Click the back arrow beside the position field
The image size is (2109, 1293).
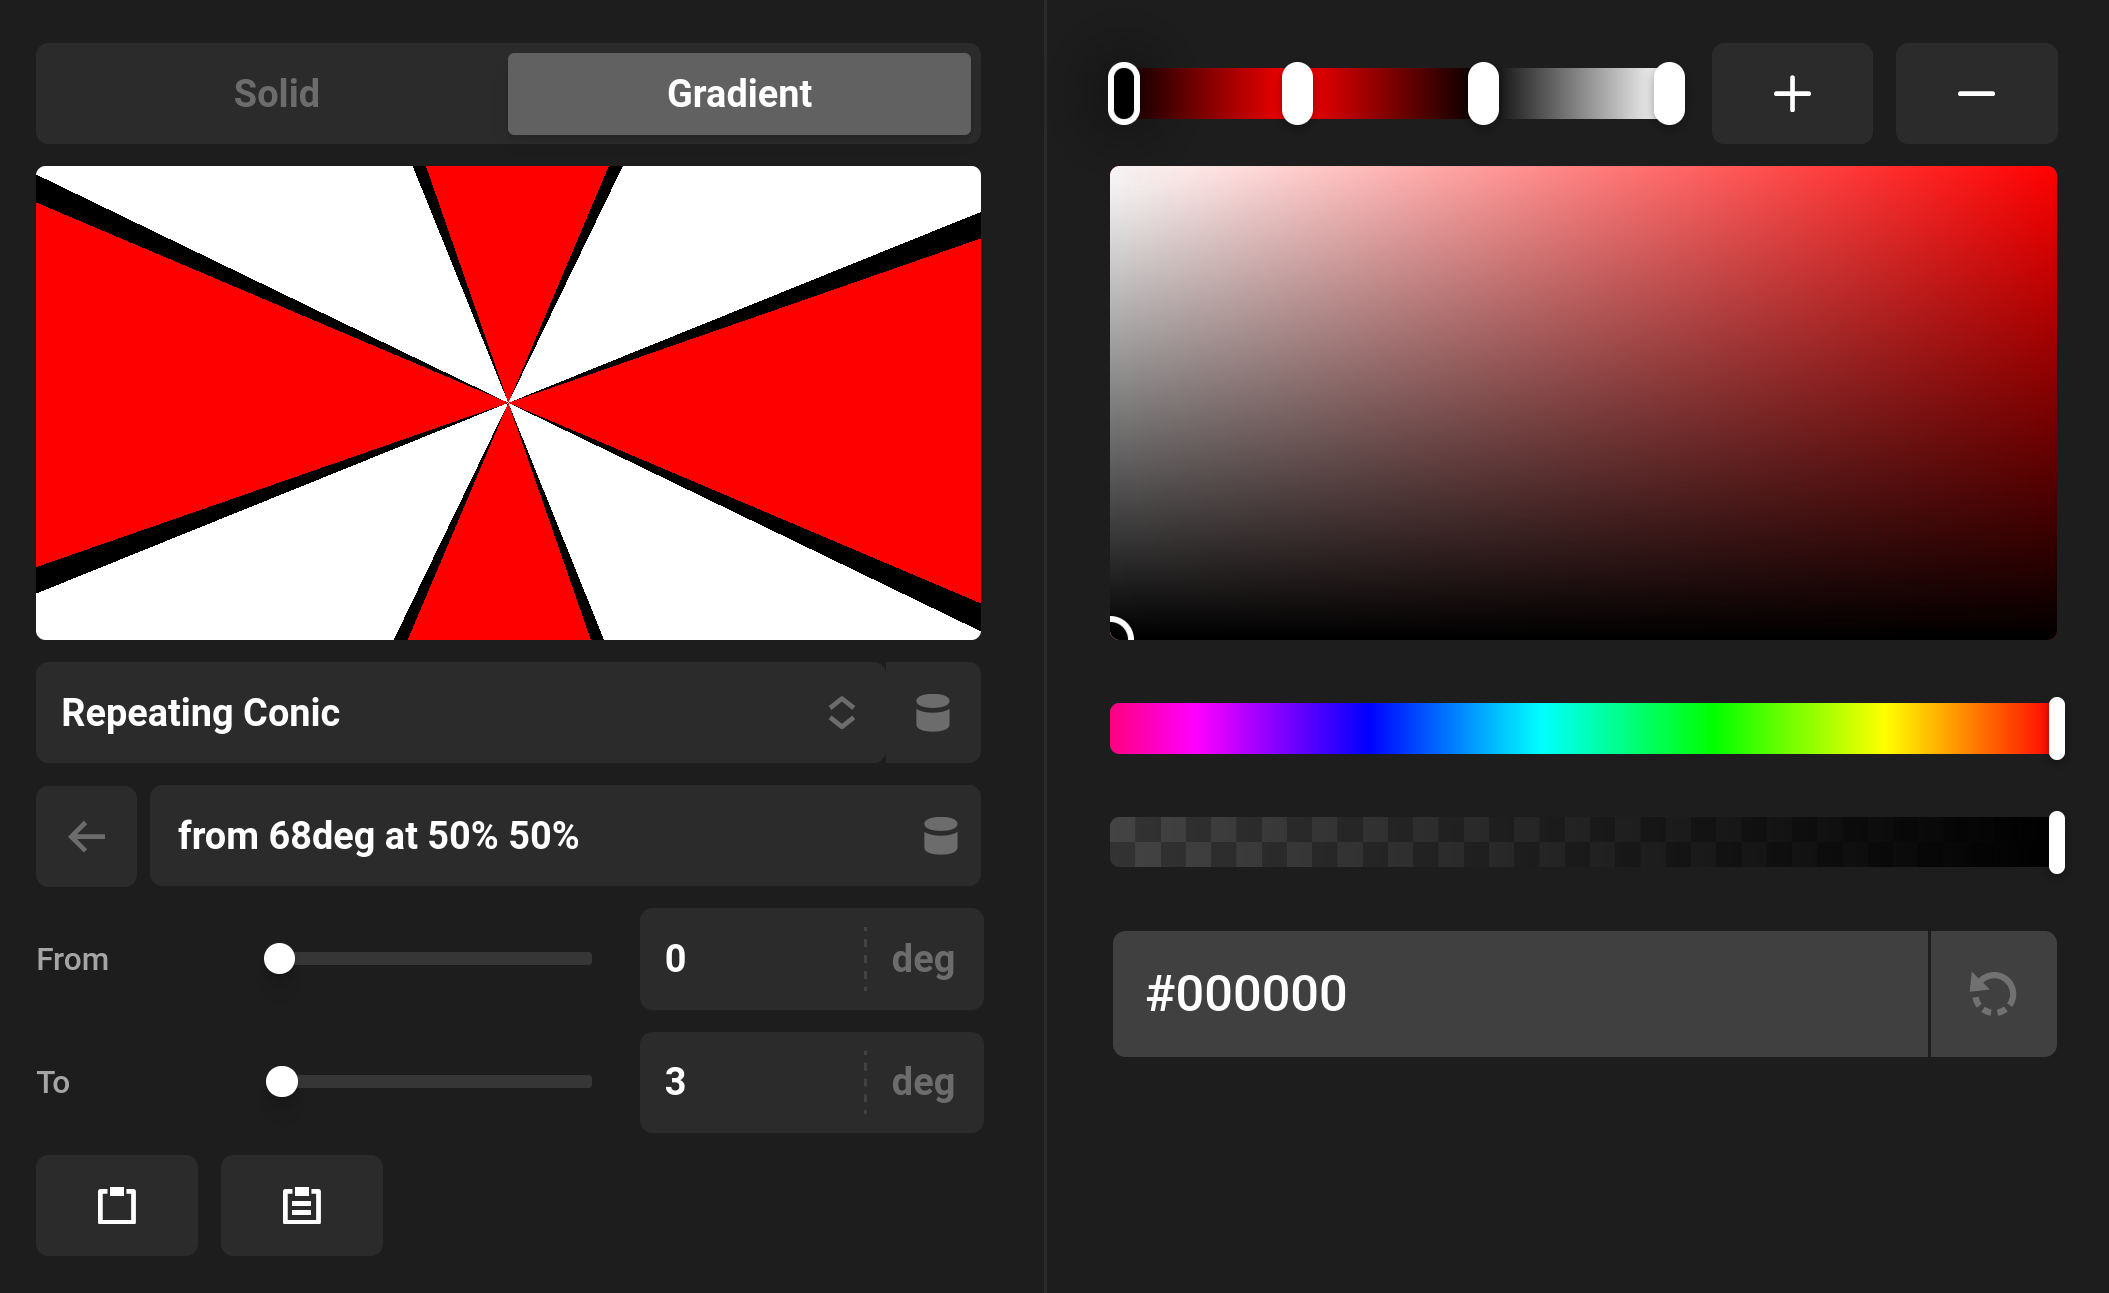pos(86,836)
